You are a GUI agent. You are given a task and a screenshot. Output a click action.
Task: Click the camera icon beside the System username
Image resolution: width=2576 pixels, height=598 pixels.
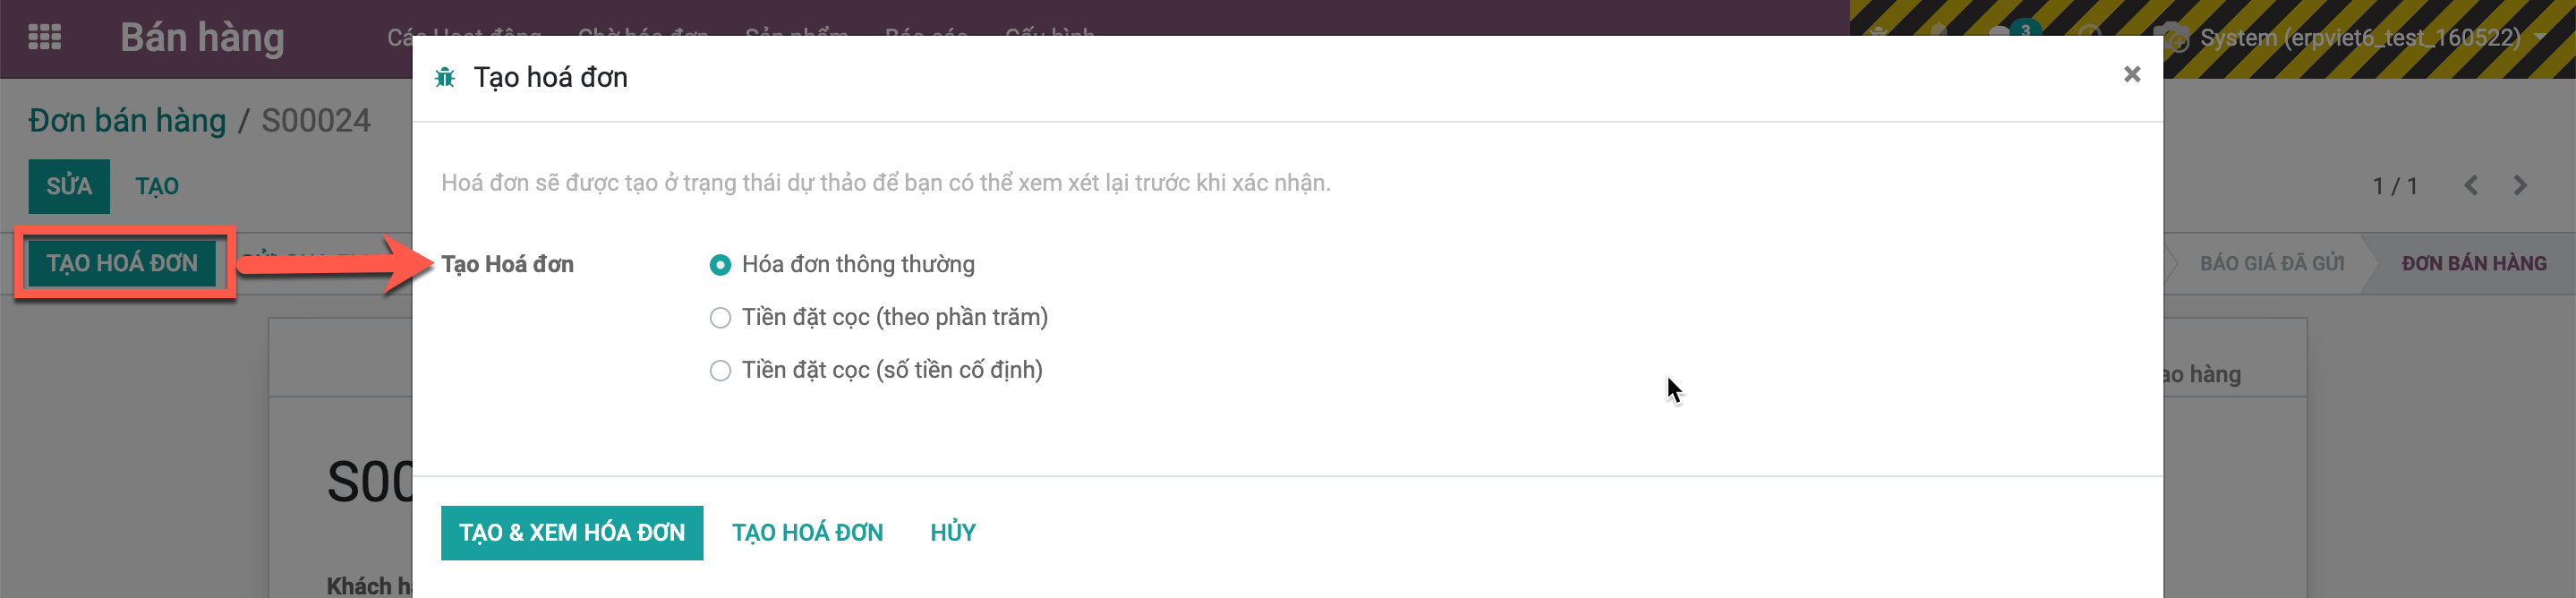(x=2175, y=38)
